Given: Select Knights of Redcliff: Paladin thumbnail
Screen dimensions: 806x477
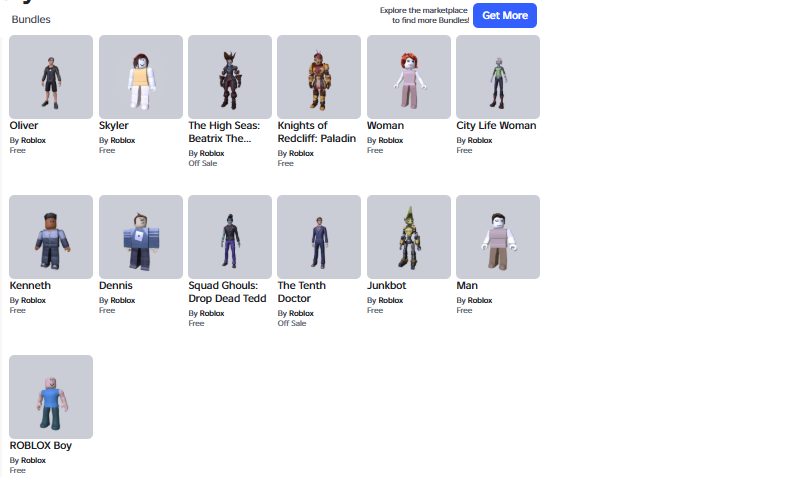Looking at the screenshot, I should tap(319, 77).
